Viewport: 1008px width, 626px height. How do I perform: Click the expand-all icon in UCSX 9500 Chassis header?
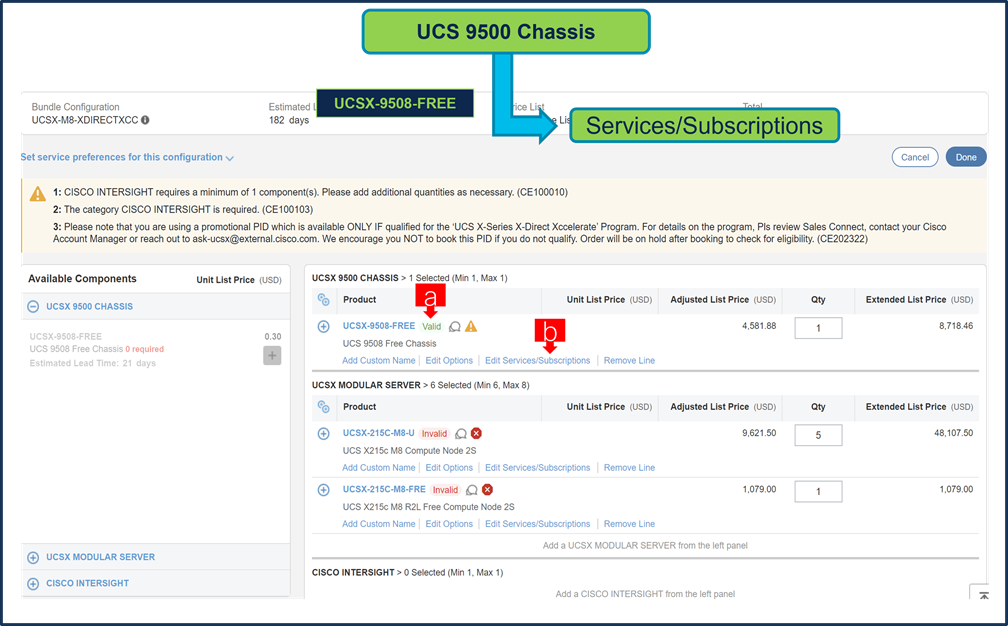coord(323,300)
